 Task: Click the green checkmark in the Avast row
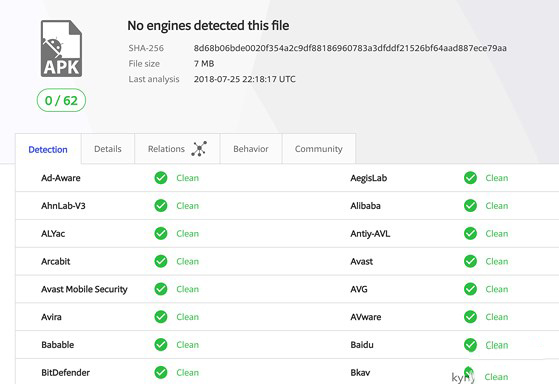(x=470, y=261)
